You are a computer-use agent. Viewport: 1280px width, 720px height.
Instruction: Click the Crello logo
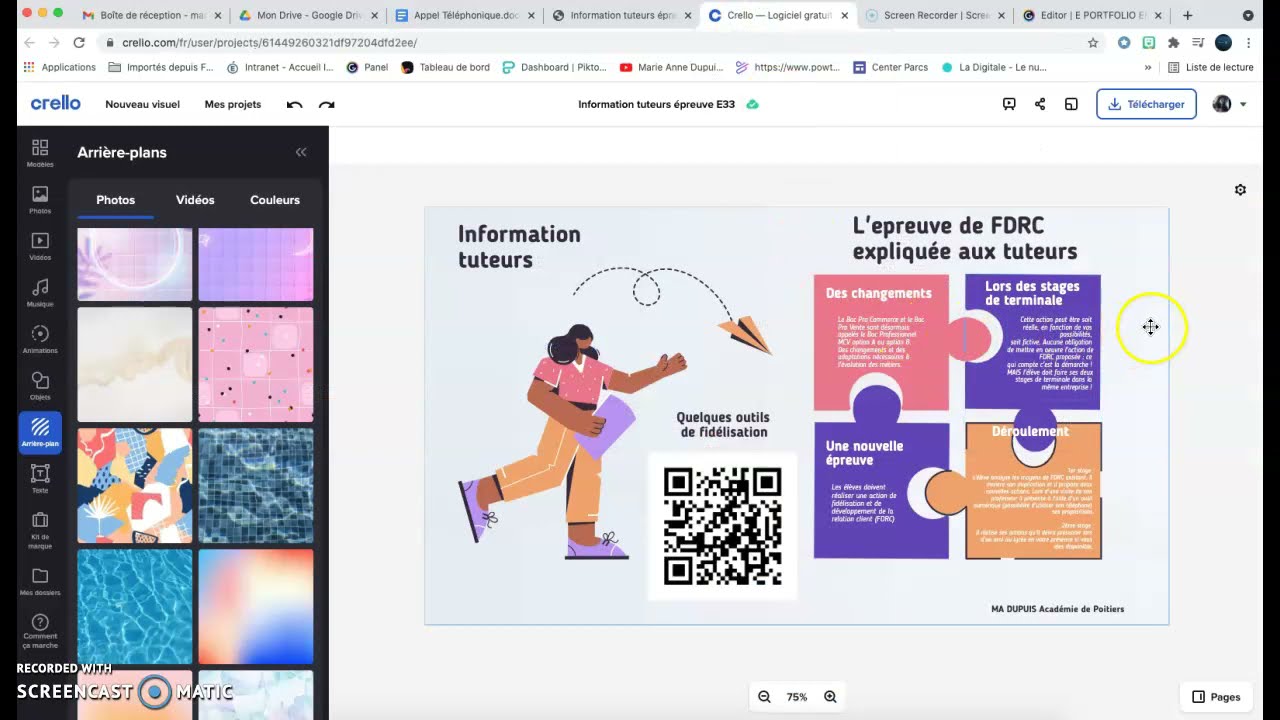tap(55, 104)
